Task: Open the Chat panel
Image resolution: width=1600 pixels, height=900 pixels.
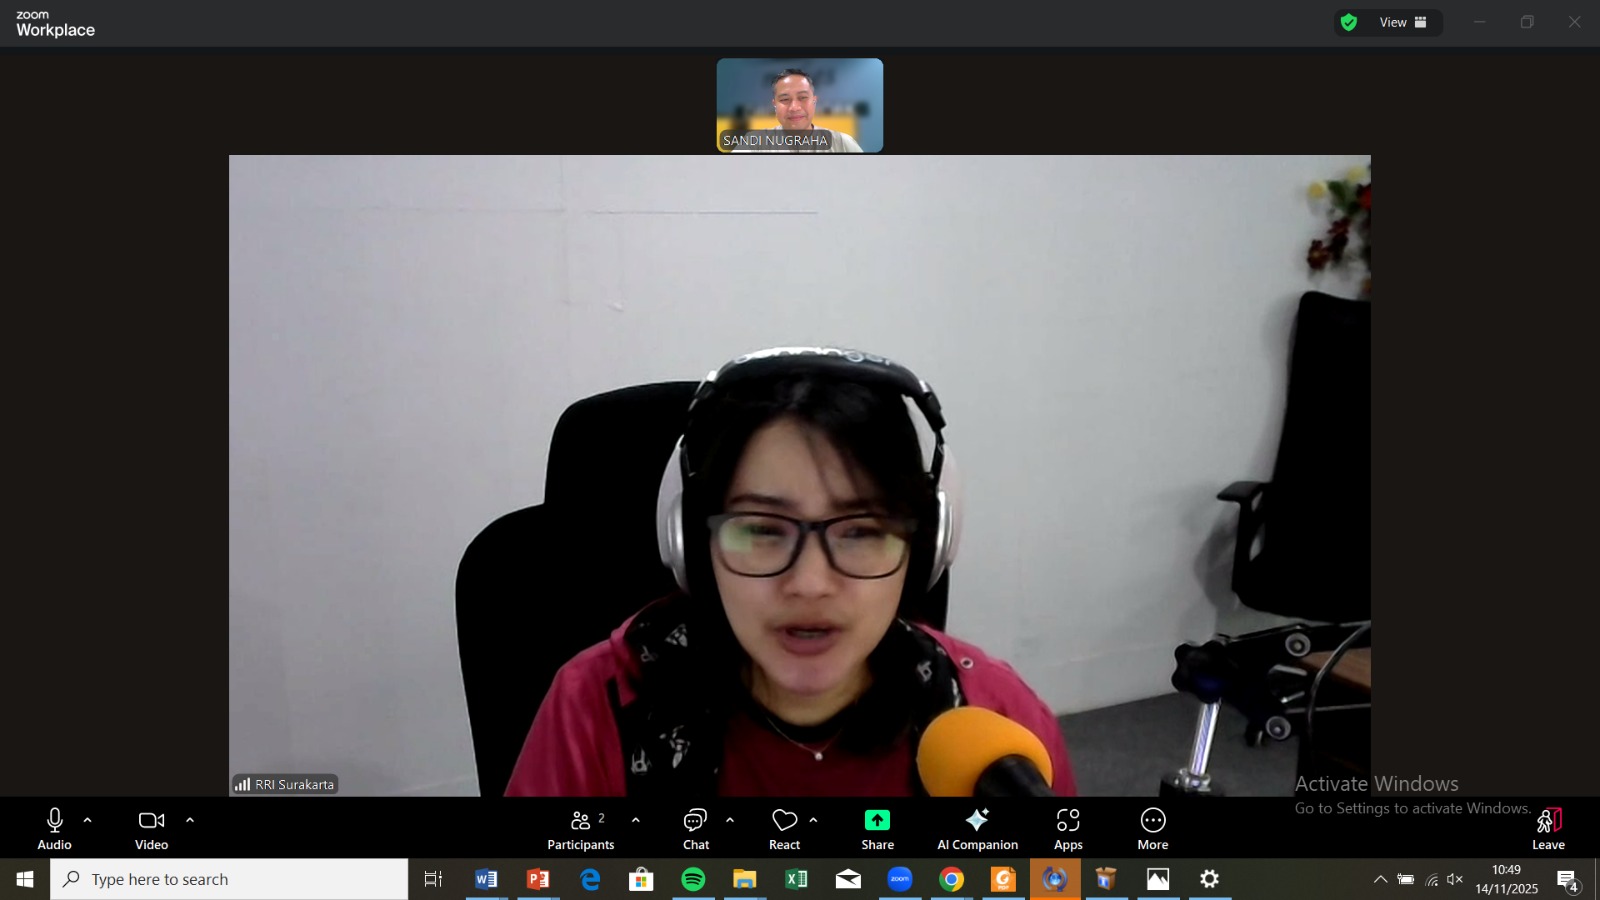Action: tap(696, 828)
